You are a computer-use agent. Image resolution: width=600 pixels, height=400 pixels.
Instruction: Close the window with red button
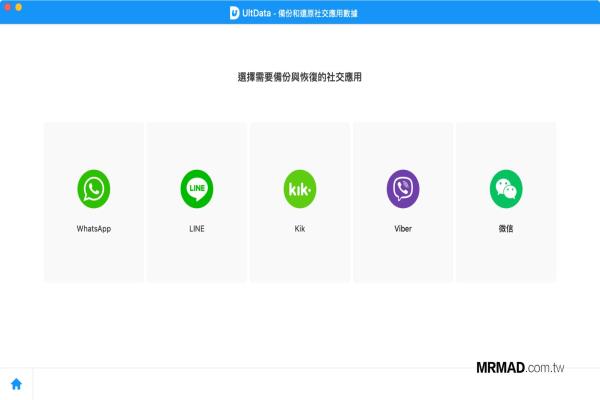7,7
